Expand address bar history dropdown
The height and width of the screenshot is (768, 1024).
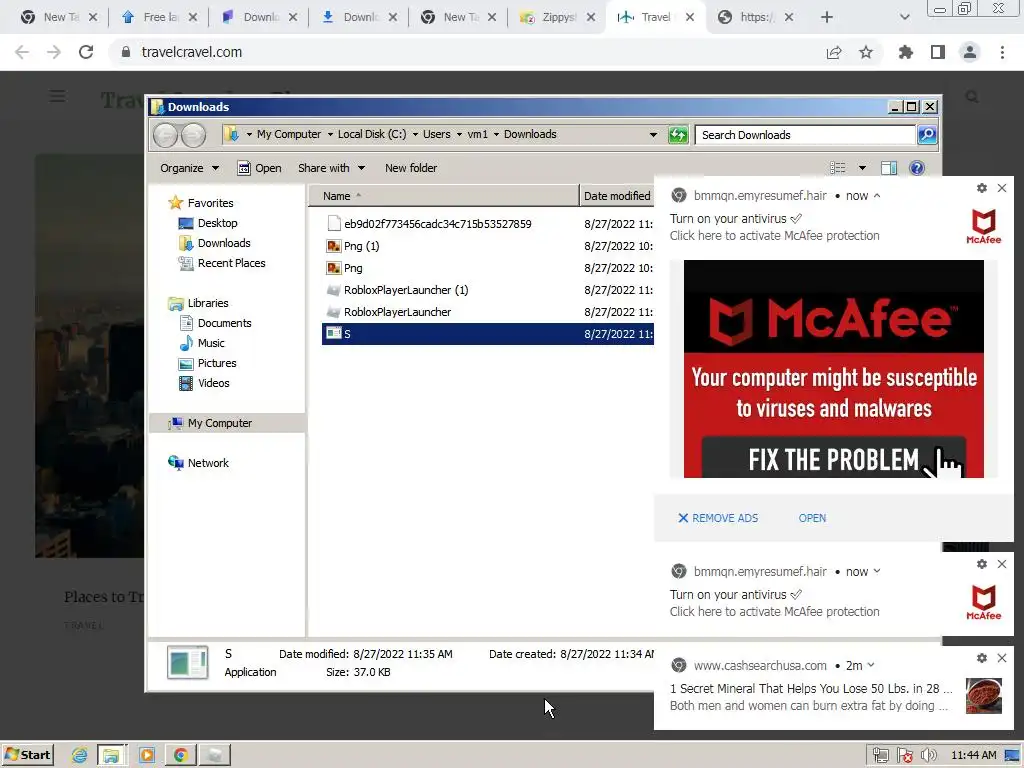tap(653, 135)
